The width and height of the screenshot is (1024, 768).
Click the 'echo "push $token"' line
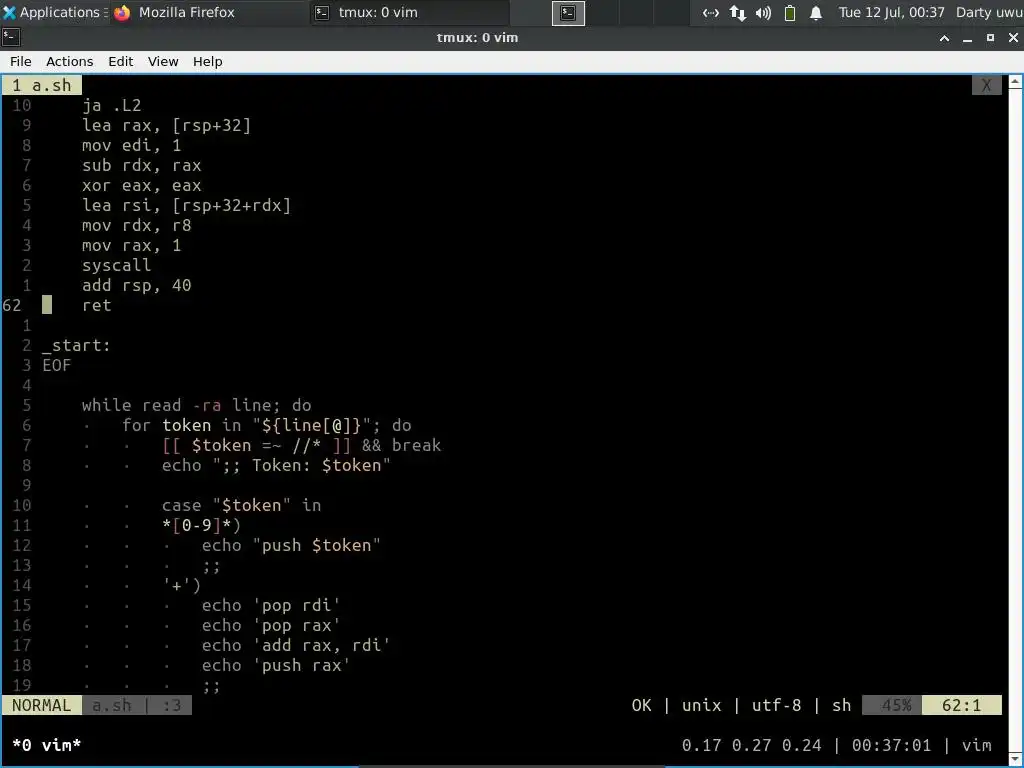click(291, 545)
